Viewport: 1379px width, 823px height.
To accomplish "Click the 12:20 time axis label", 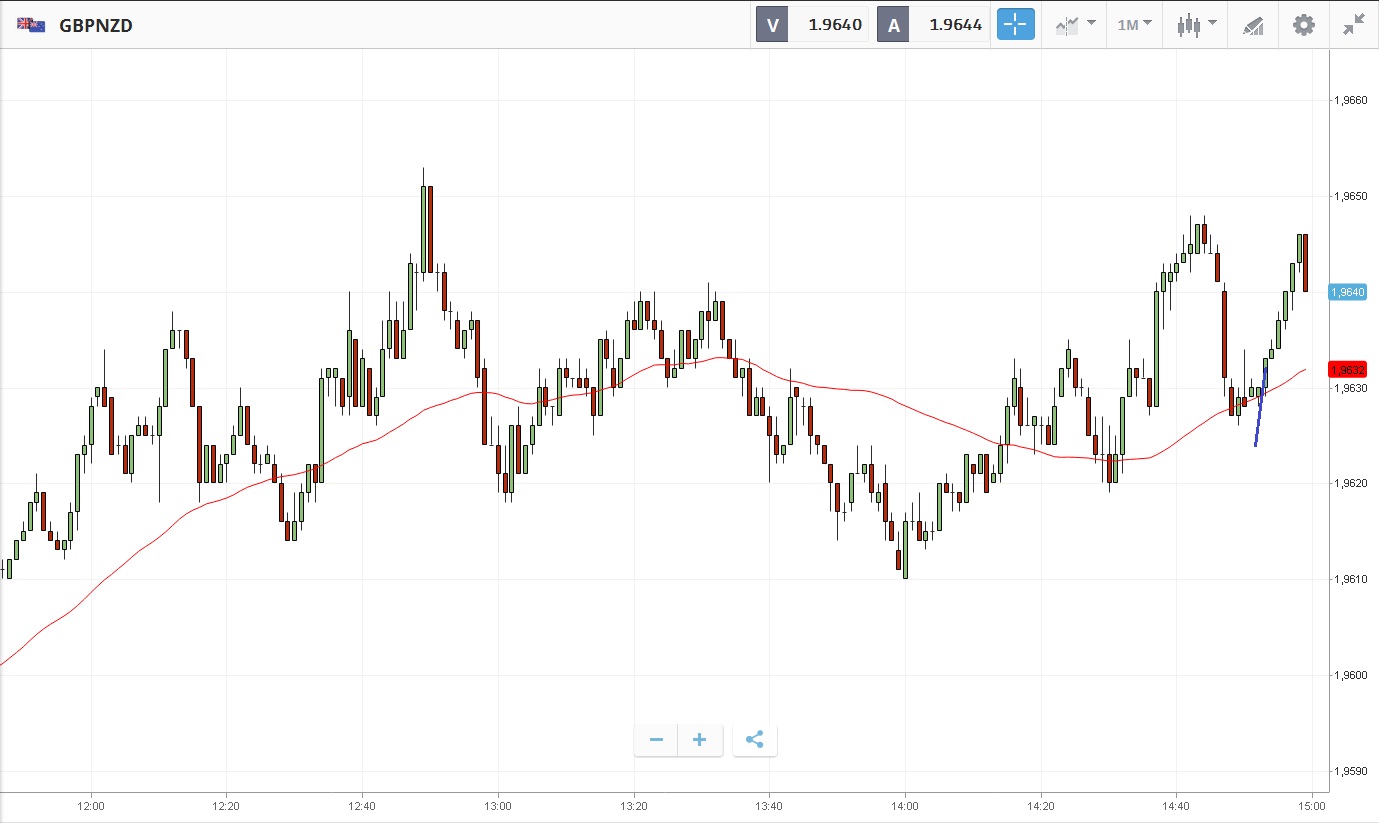I will [x=227, y=805].
